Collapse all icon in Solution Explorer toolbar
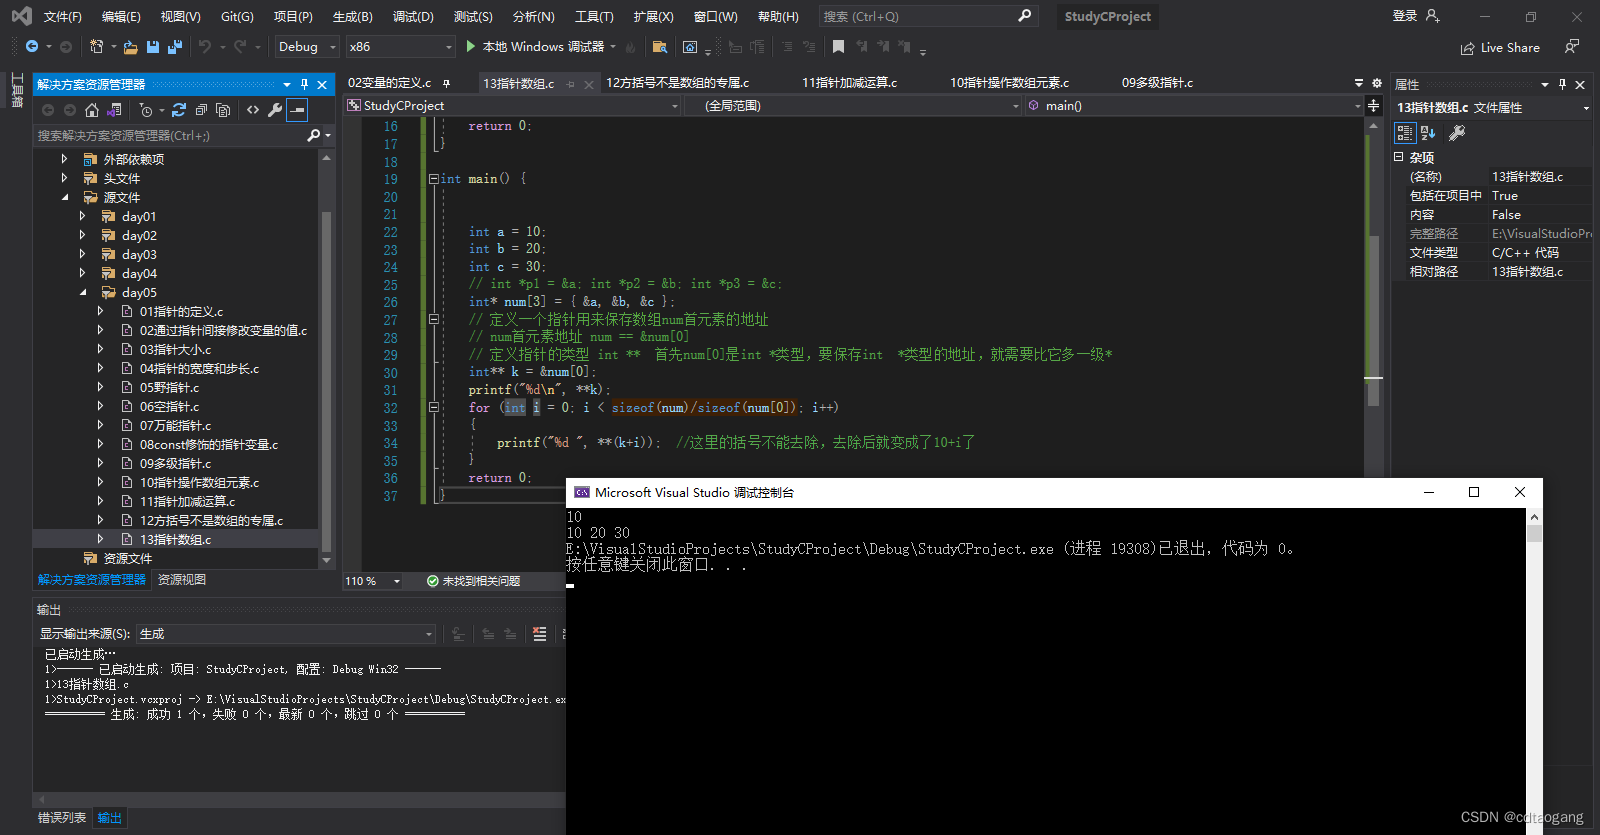Viewport: 1600px width, 835px height. pyautogui.click(x=201, y=110)
